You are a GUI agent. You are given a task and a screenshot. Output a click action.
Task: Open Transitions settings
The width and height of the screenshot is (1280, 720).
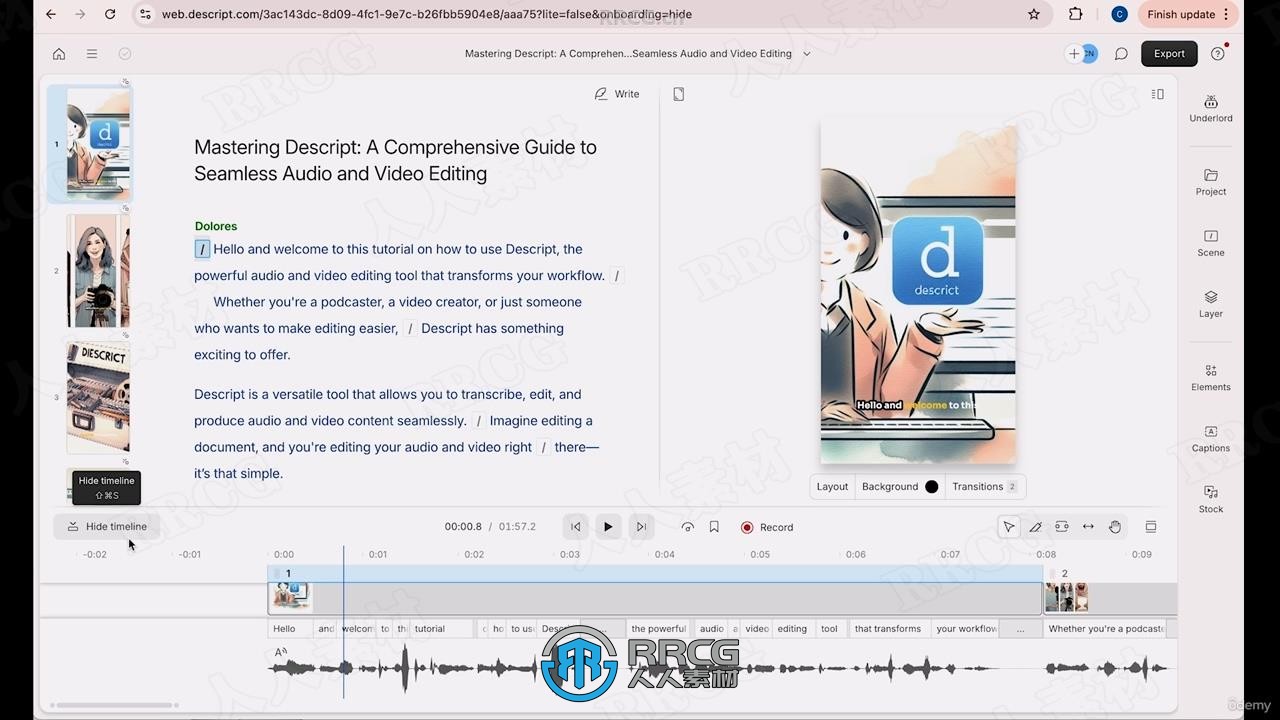(x=984, y=487)
